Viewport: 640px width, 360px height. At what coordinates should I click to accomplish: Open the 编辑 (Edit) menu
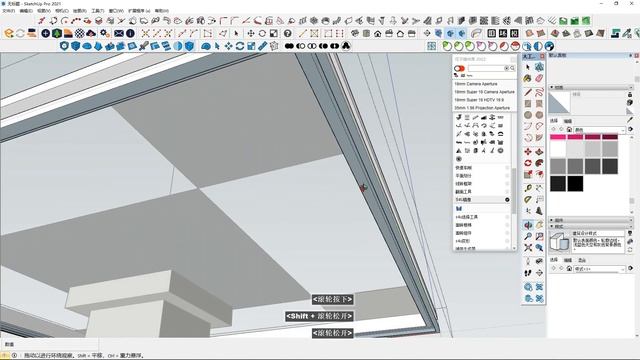pos(26,11)
